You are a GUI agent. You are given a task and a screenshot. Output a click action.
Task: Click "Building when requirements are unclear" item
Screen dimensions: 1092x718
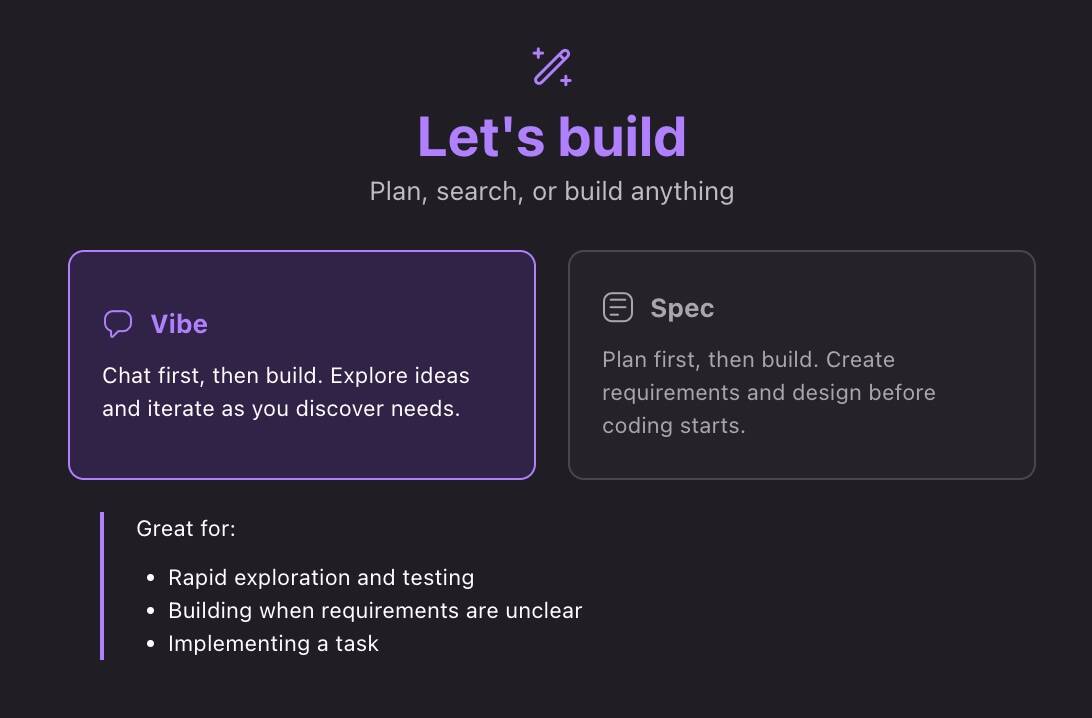tap(375, 611)
